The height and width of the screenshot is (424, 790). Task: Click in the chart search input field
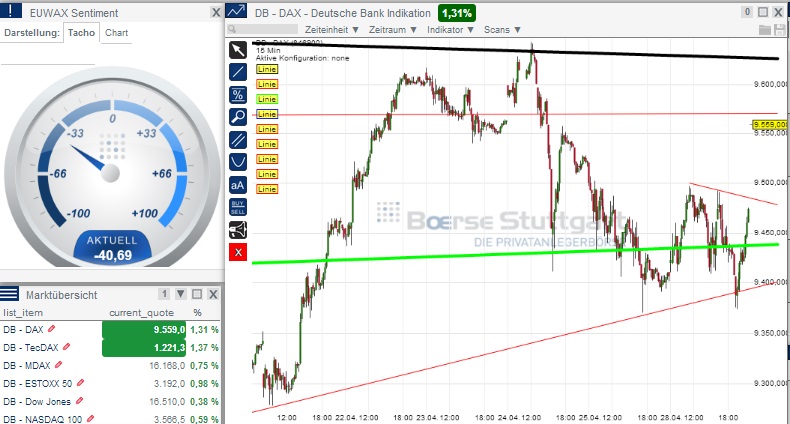coord(262,30)
